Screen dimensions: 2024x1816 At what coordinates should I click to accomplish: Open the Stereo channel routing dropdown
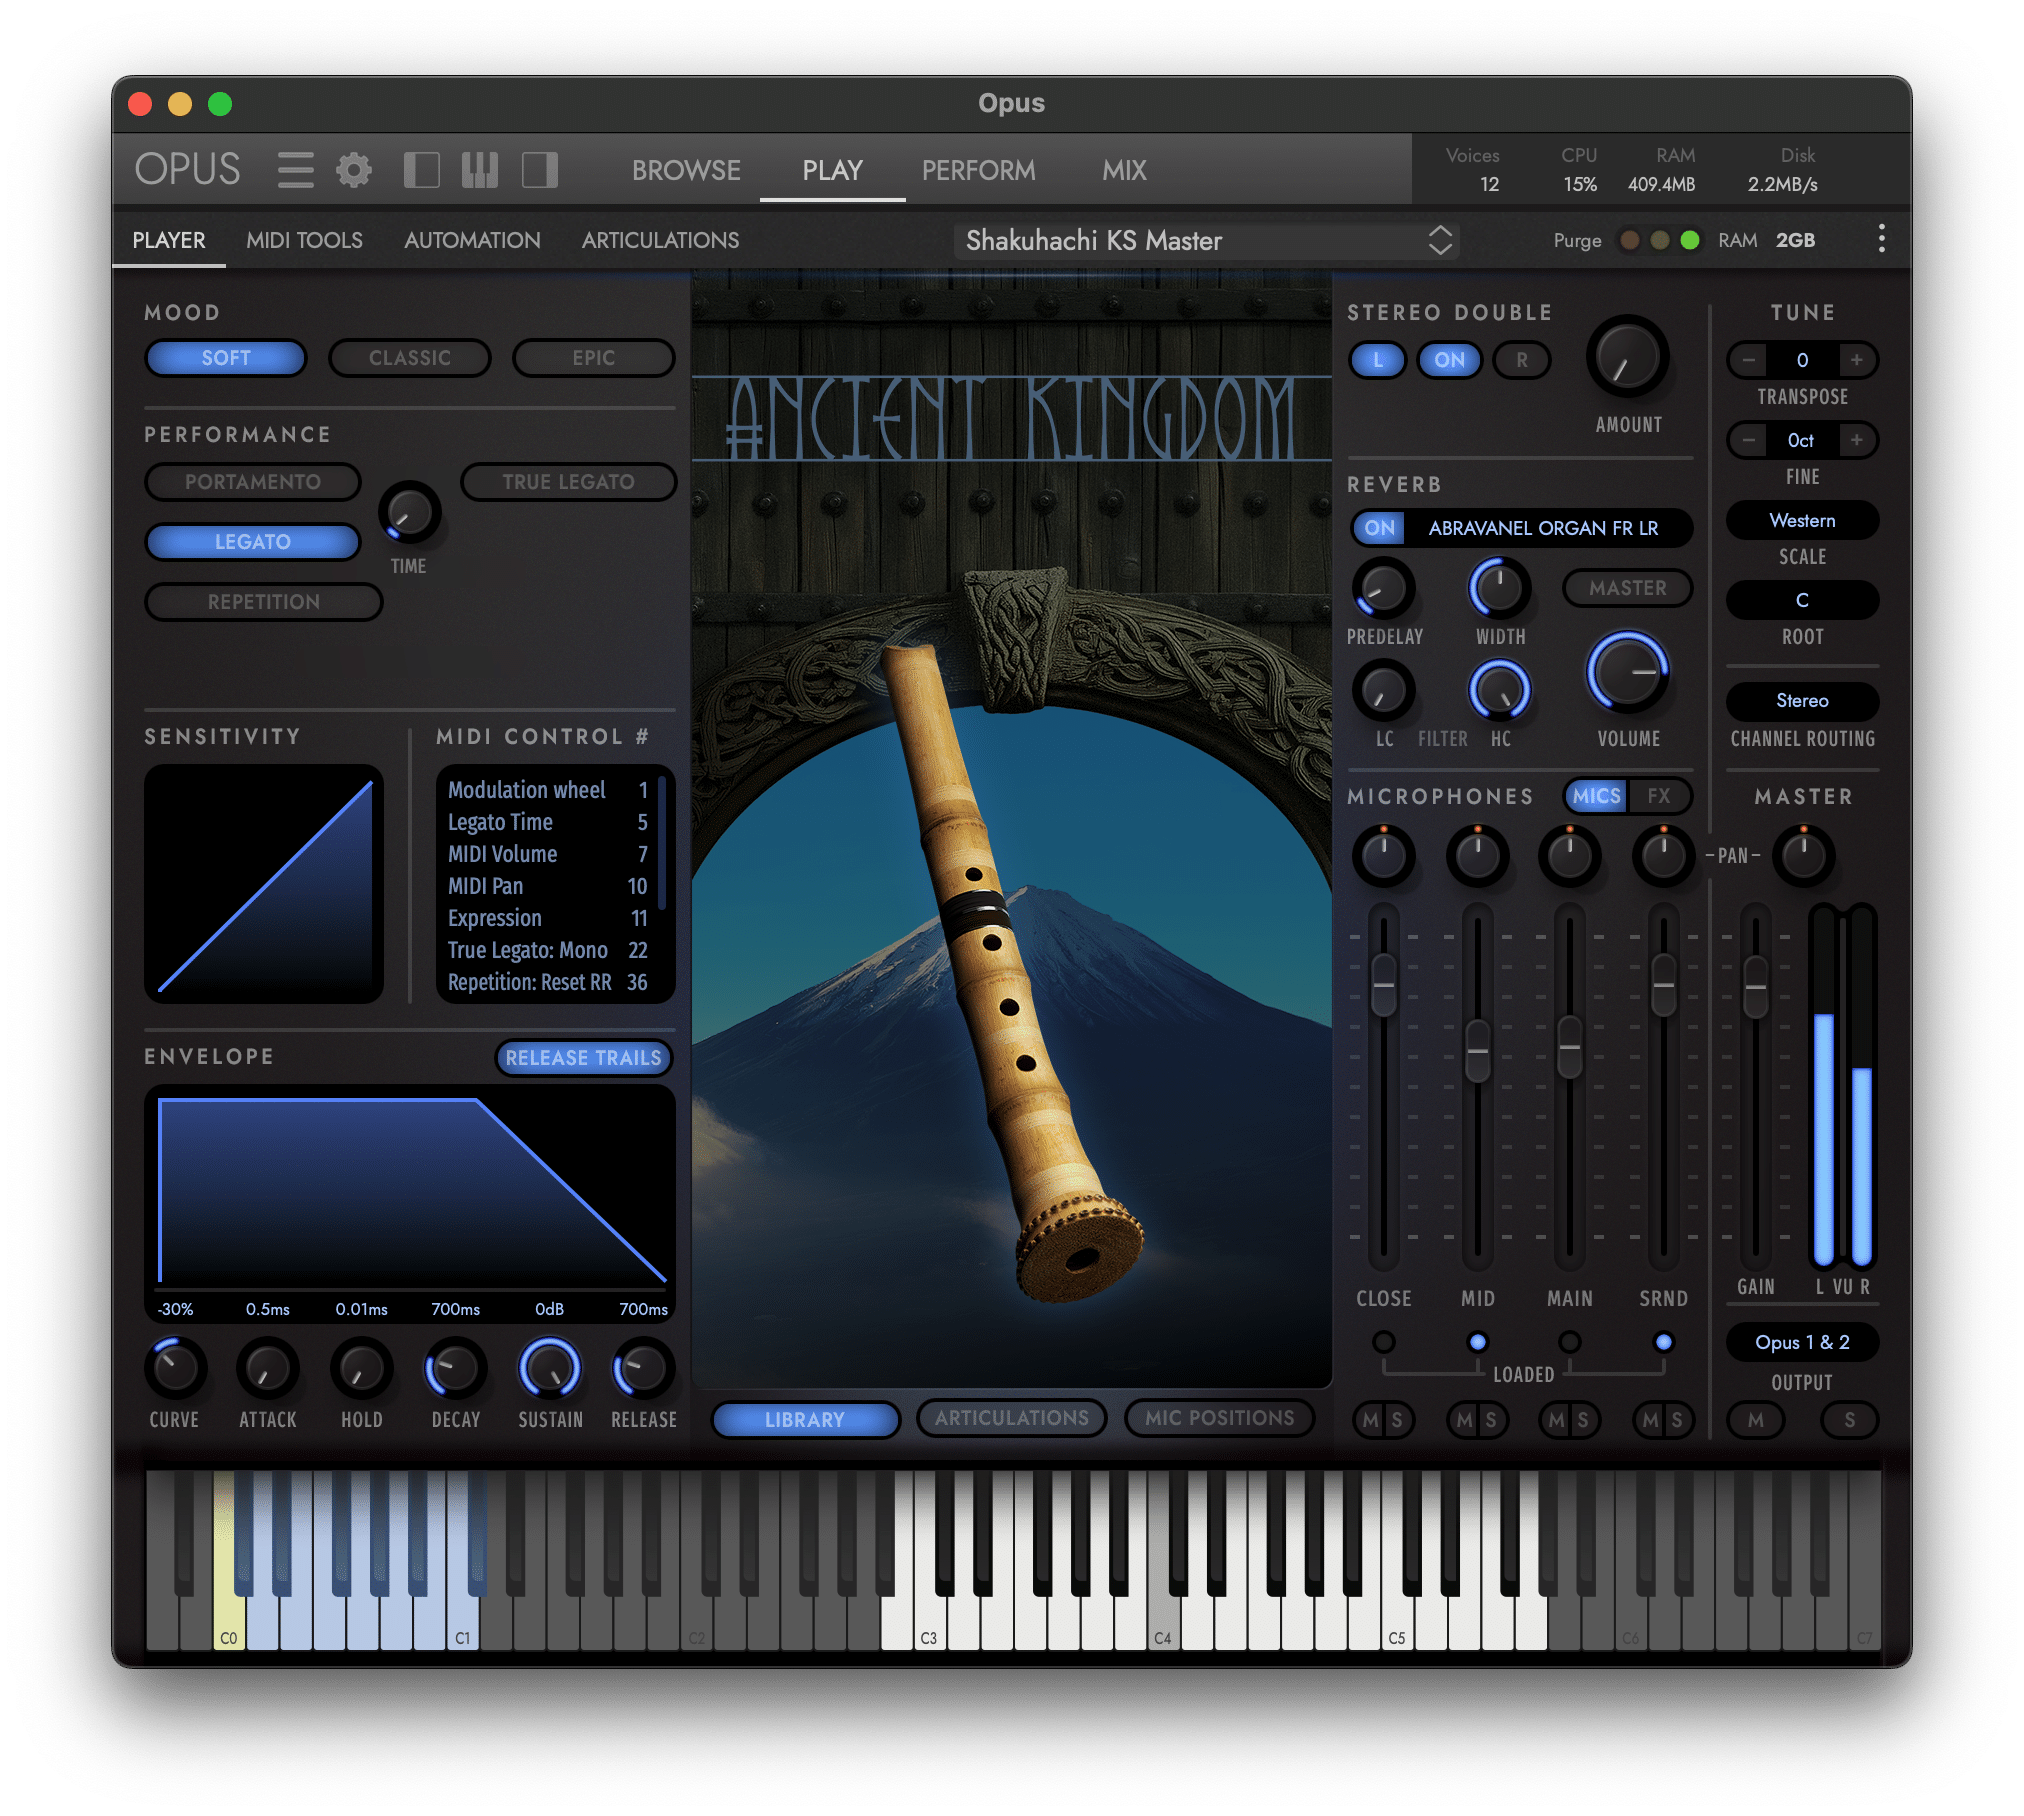(1802, 700)
